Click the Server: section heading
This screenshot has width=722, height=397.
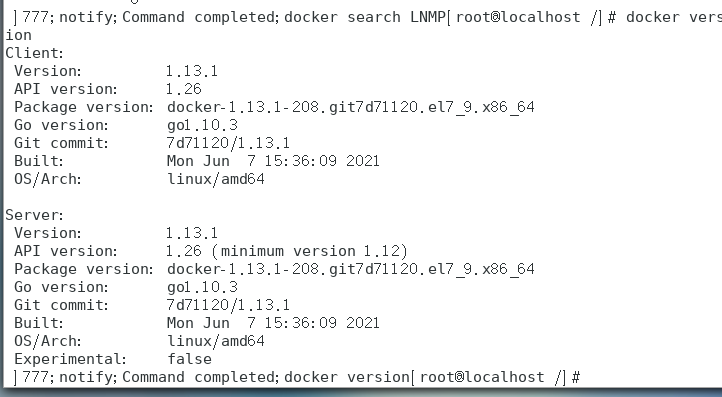click(x=34, y=215)
